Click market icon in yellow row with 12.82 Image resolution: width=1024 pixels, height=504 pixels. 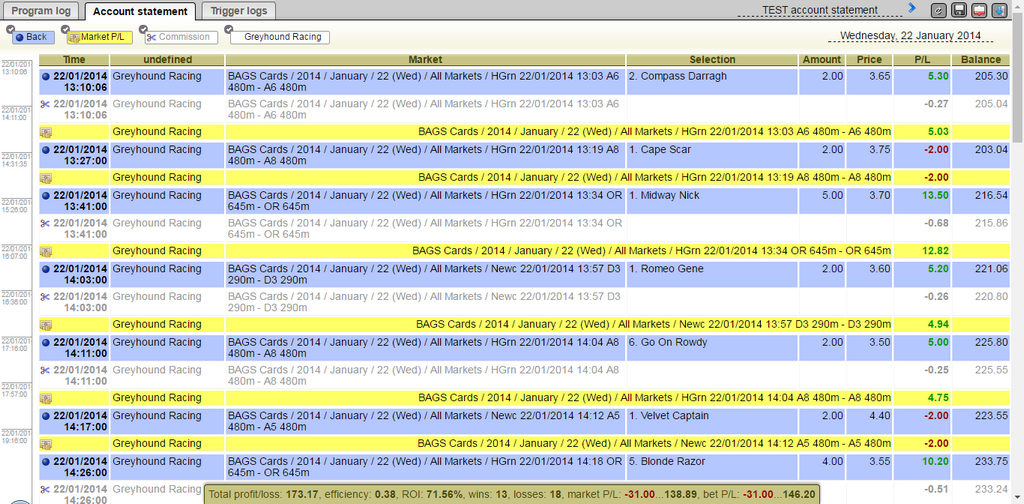[46, 251]
